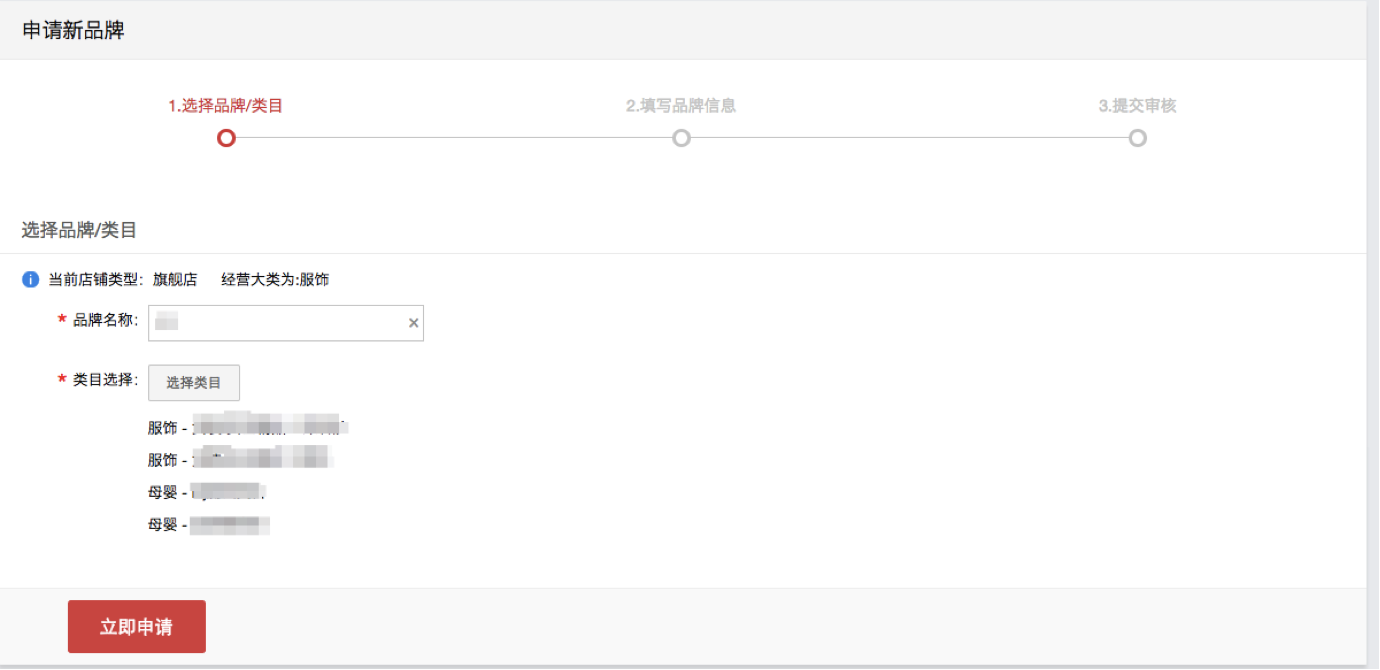Click the step 3 circle on progress line
Viewport: 1380px width, 670px height.
point(1137,138)
